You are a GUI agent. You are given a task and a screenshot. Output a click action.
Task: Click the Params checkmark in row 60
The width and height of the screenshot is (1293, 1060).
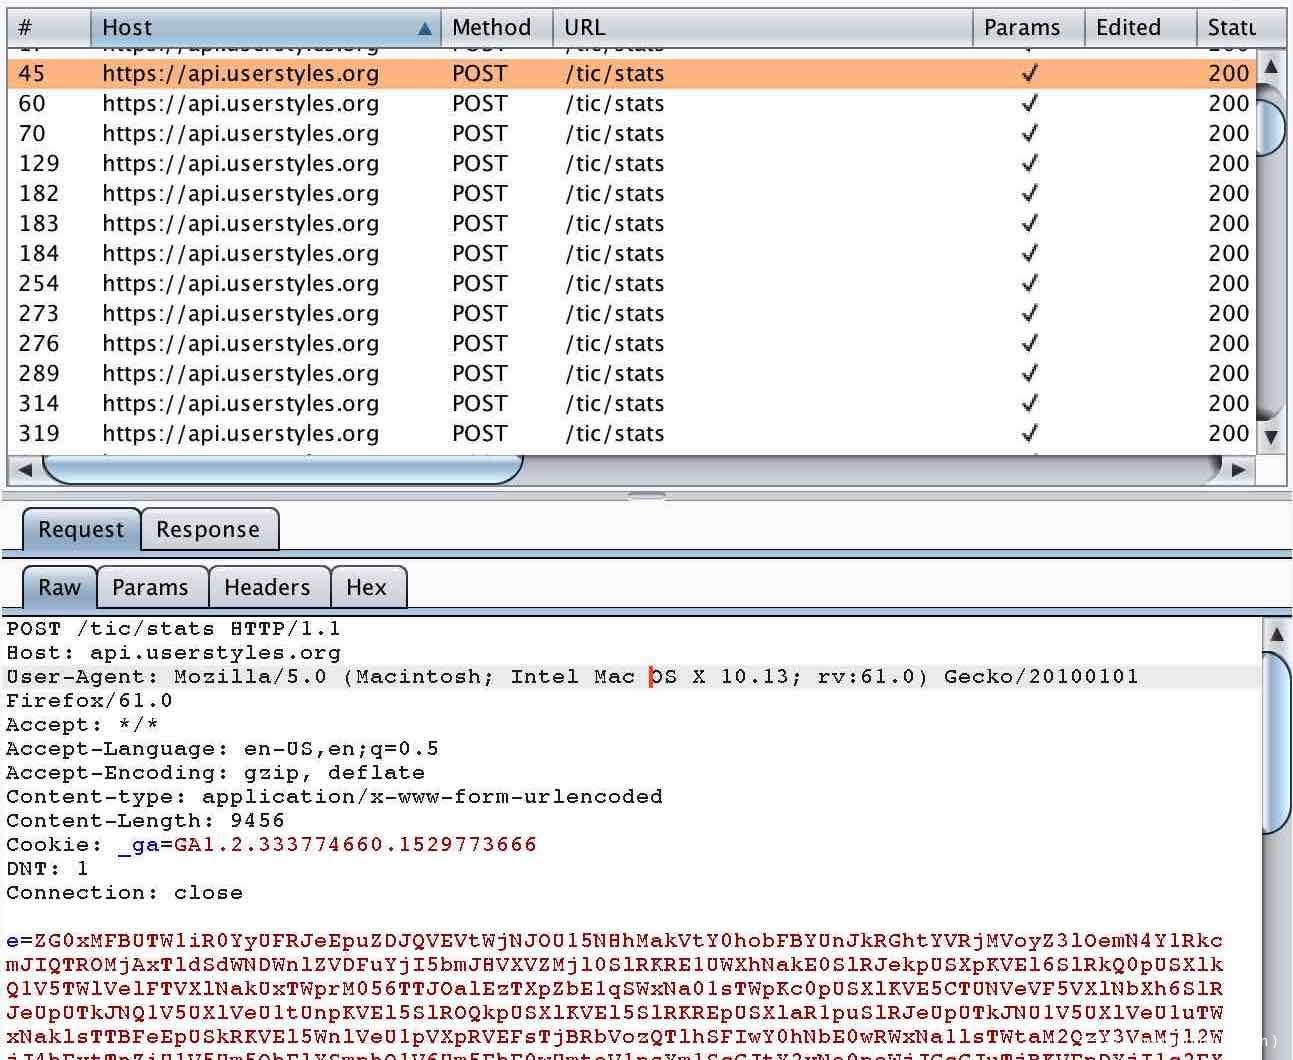[1029, 104]
